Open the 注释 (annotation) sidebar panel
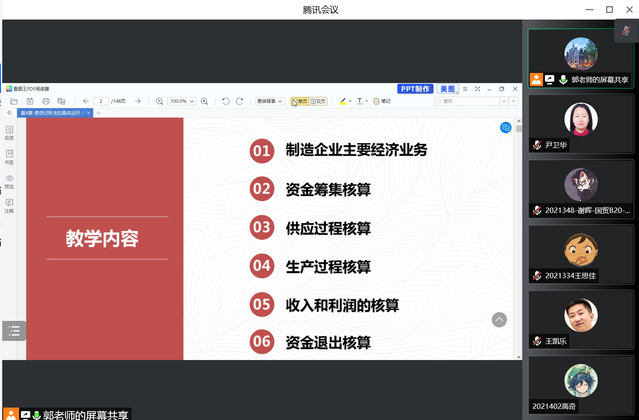639x420 pixels. [9, 207]
